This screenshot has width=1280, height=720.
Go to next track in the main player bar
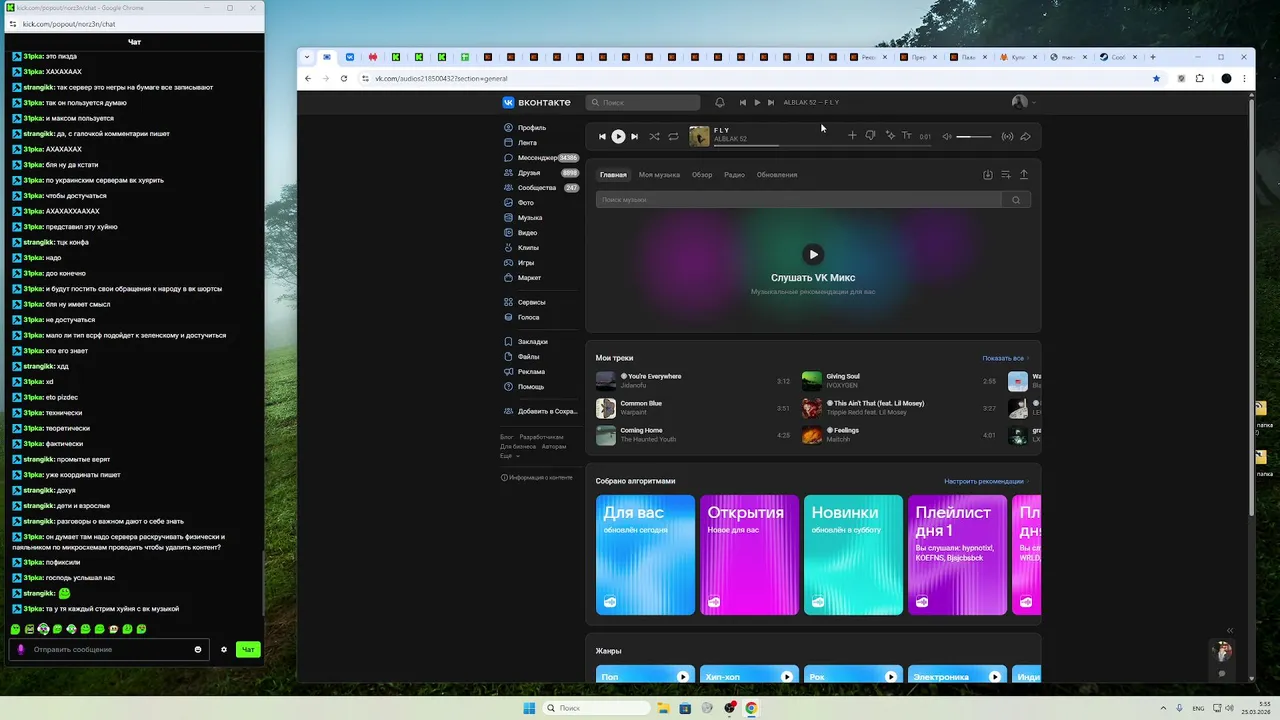(634, 136)
